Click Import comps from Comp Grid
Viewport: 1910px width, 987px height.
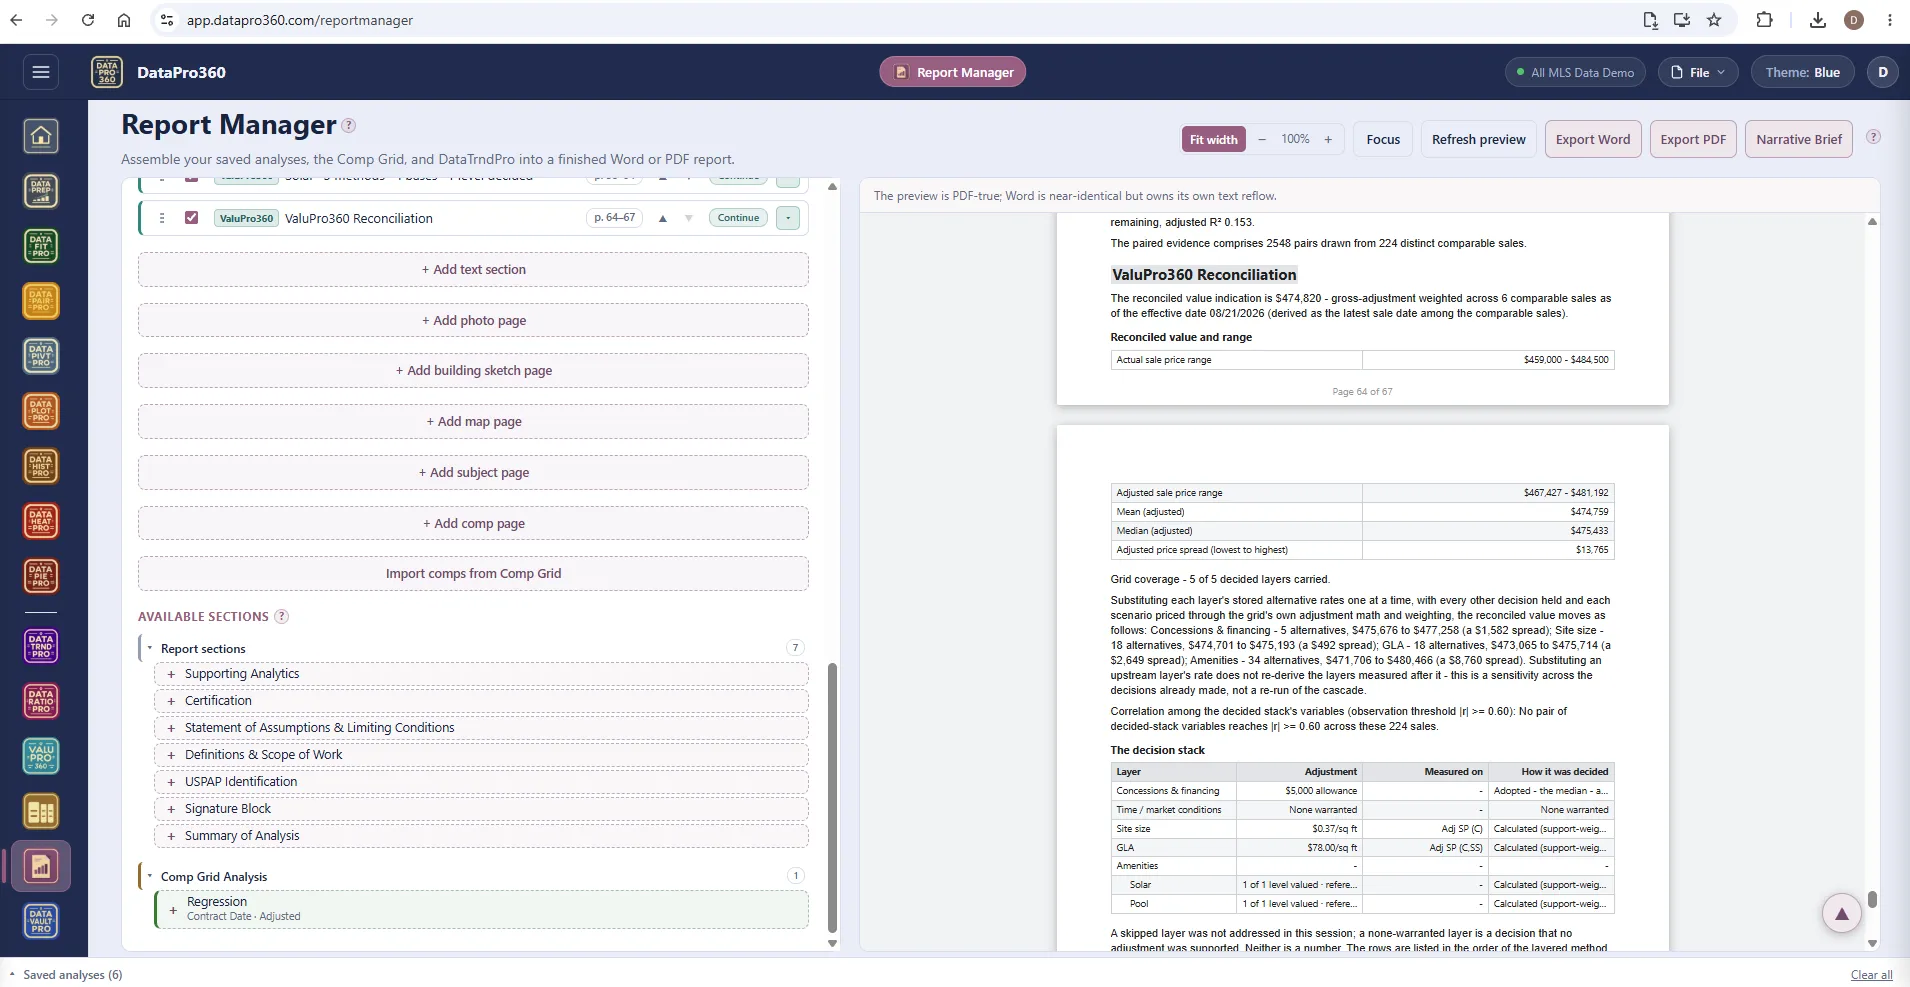[473, 574]
